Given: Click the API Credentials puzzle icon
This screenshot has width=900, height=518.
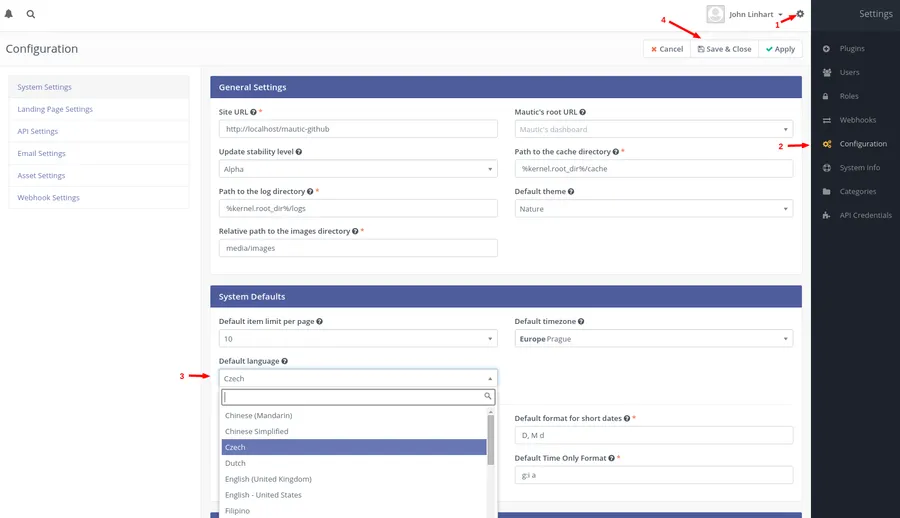Looking at the screenshot, I should 827,215.
